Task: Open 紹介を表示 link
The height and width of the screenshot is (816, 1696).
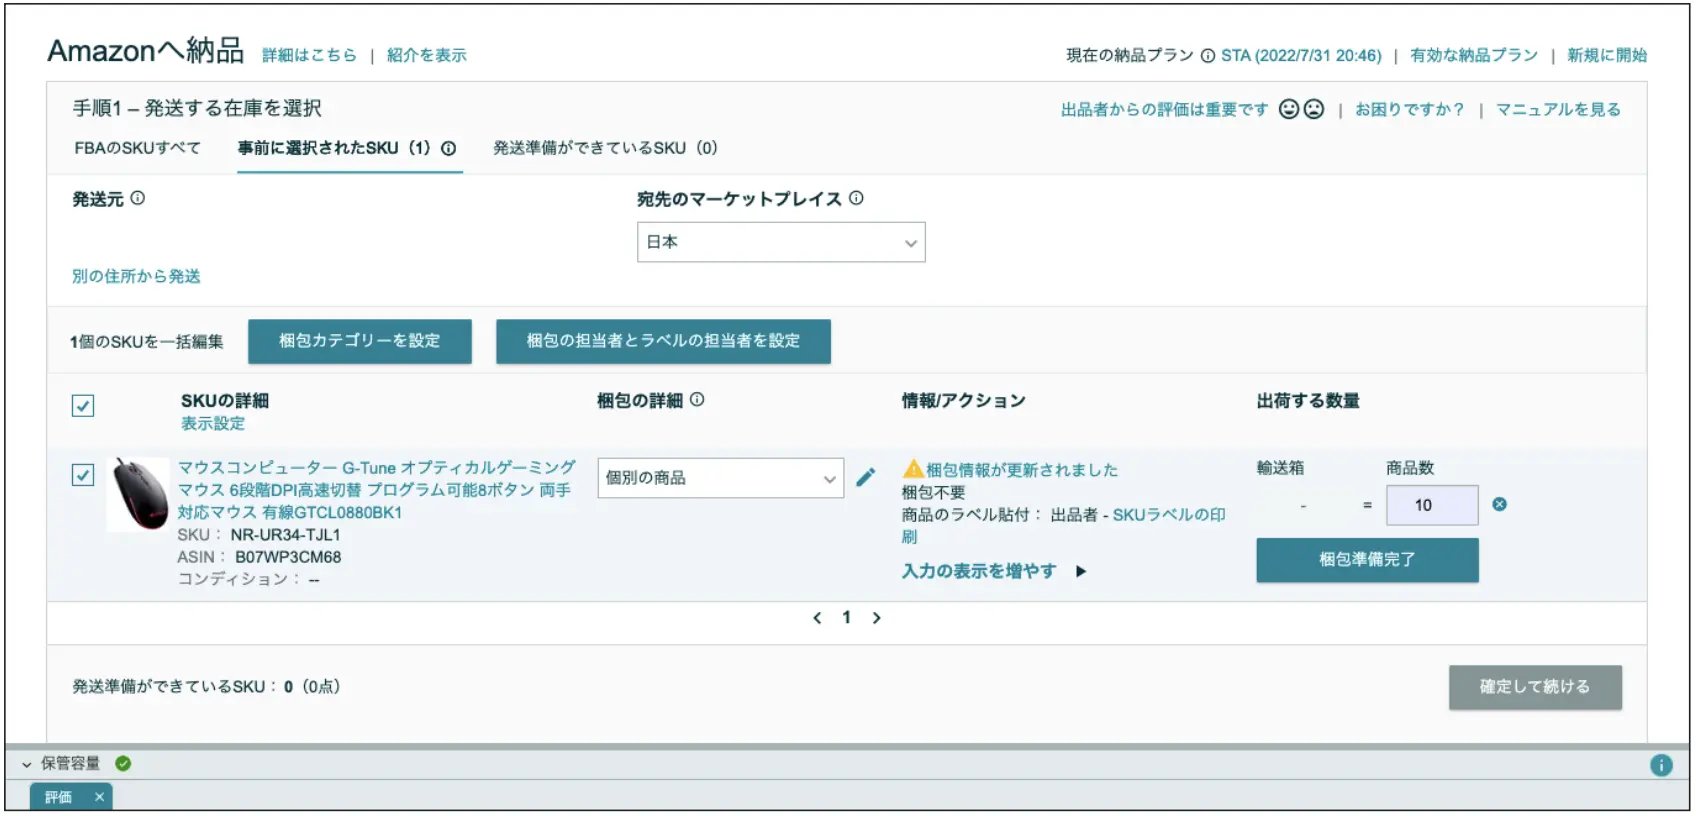Action: [427, 55]
